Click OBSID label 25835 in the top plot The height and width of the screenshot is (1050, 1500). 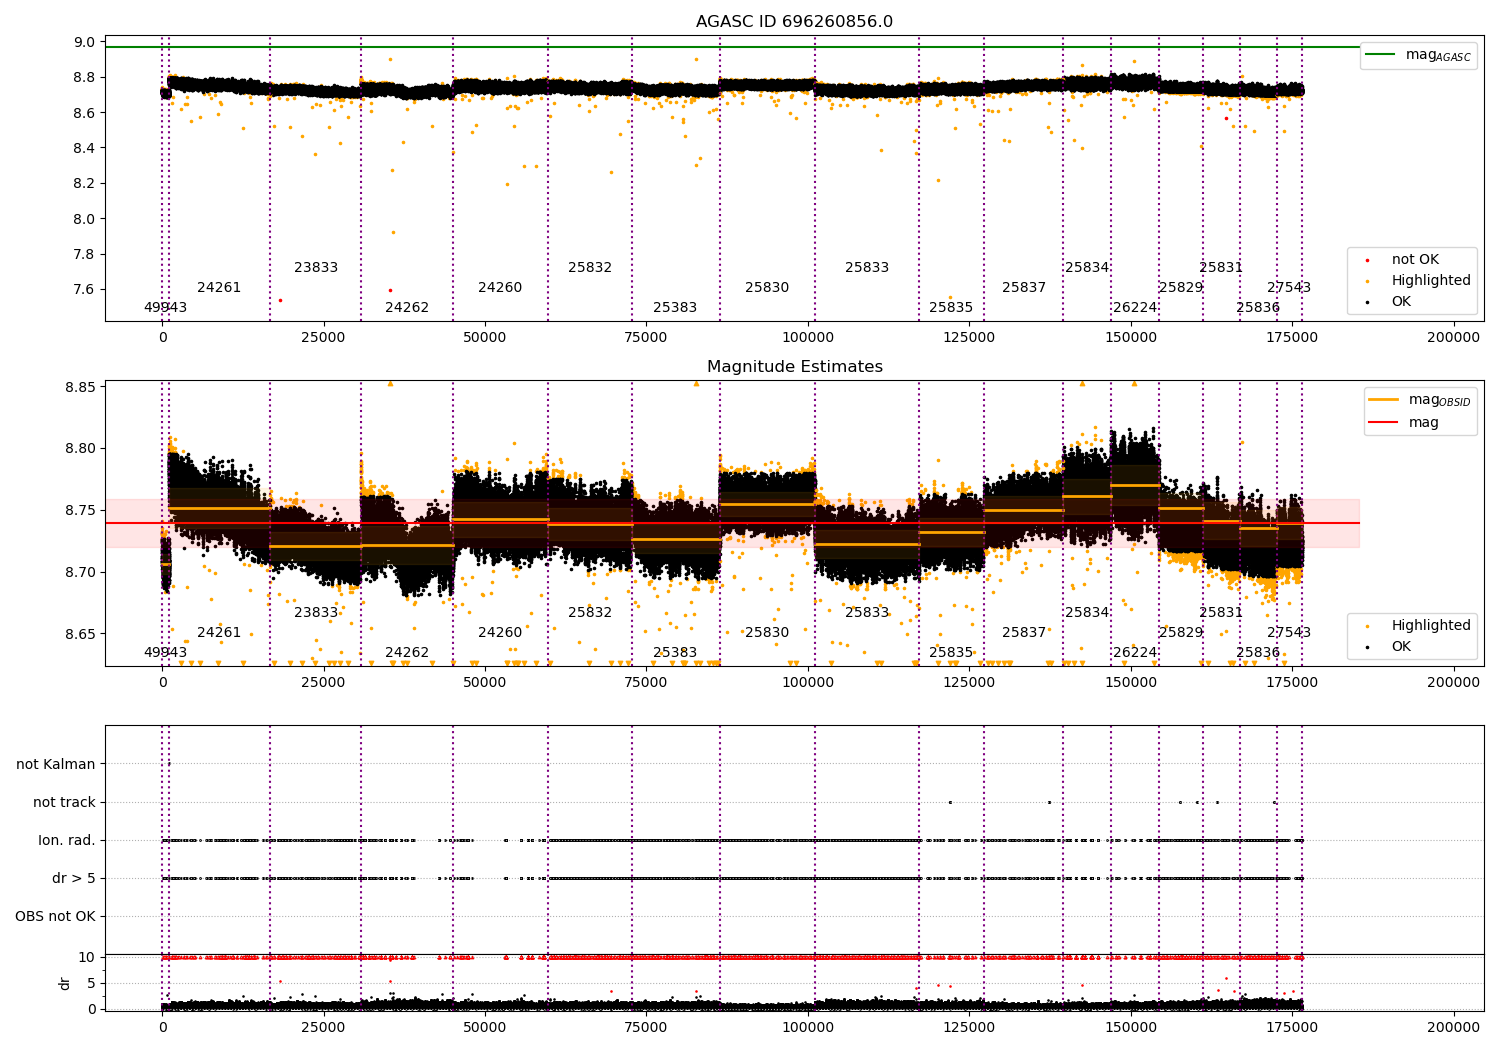pos(951,308)
